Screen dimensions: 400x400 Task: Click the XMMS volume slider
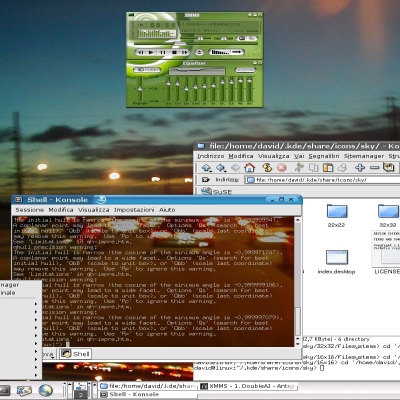coord(200,39)
